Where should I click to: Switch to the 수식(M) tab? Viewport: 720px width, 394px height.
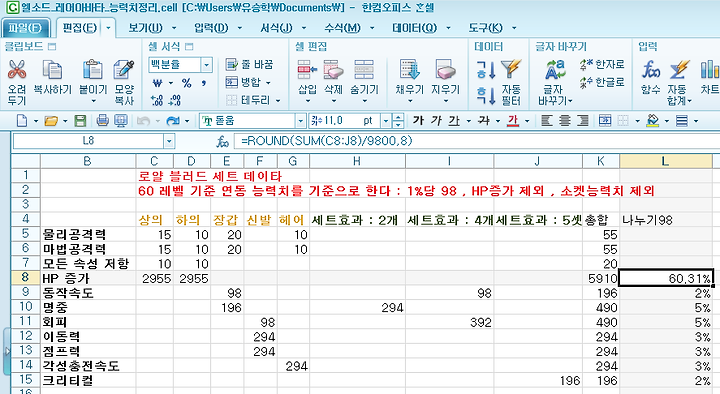click(342, 28)
